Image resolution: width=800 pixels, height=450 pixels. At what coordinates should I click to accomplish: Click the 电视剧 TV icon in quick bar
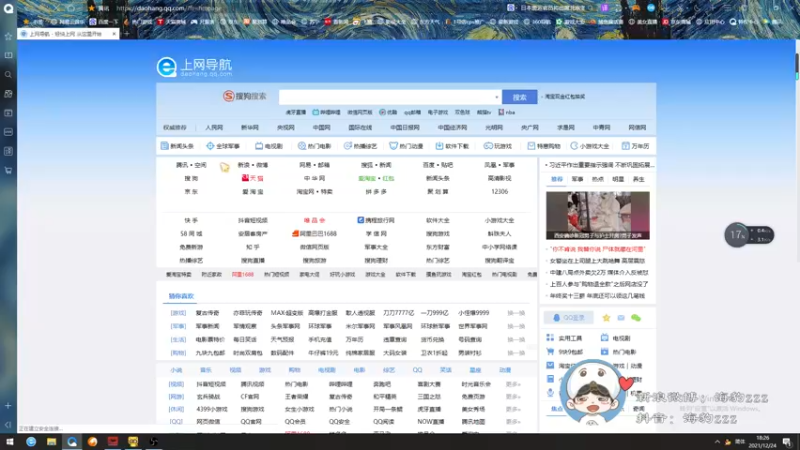tap(259, 146)
